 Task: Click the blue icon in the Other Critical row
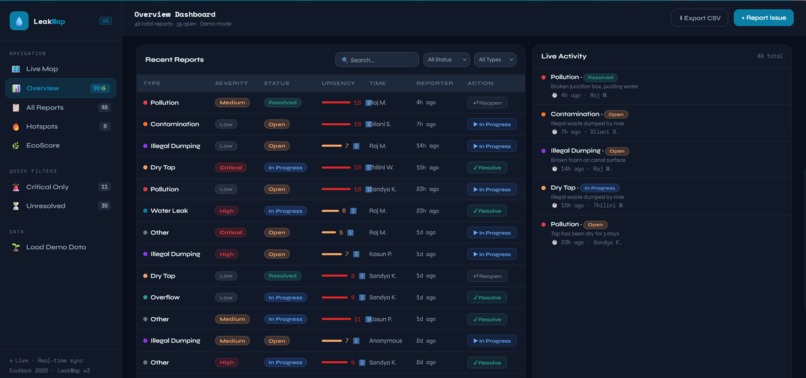tap(350, 232)
